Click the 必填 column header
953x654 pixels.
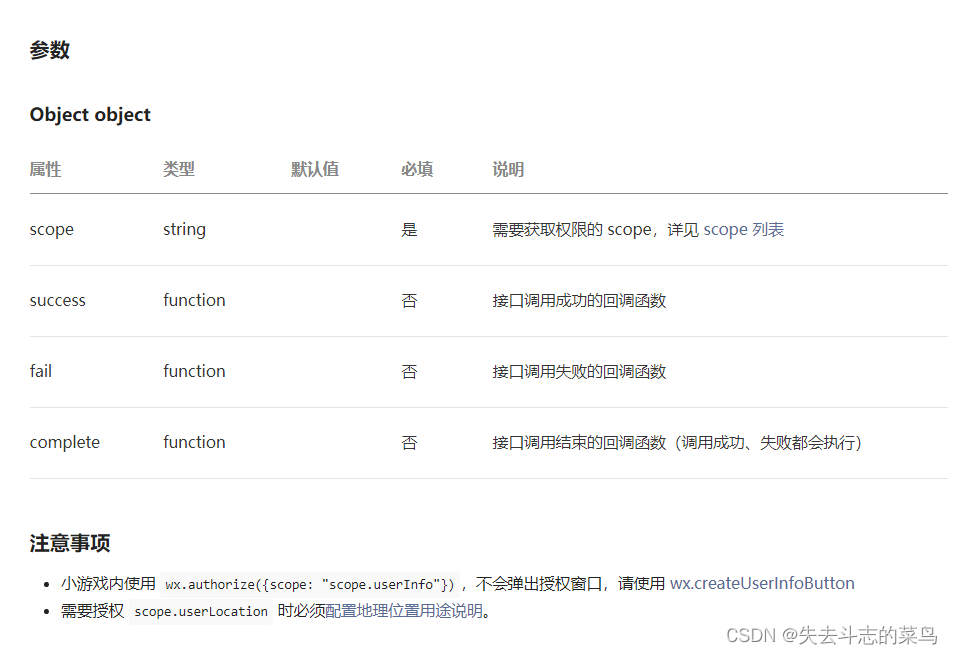[417, 170]
